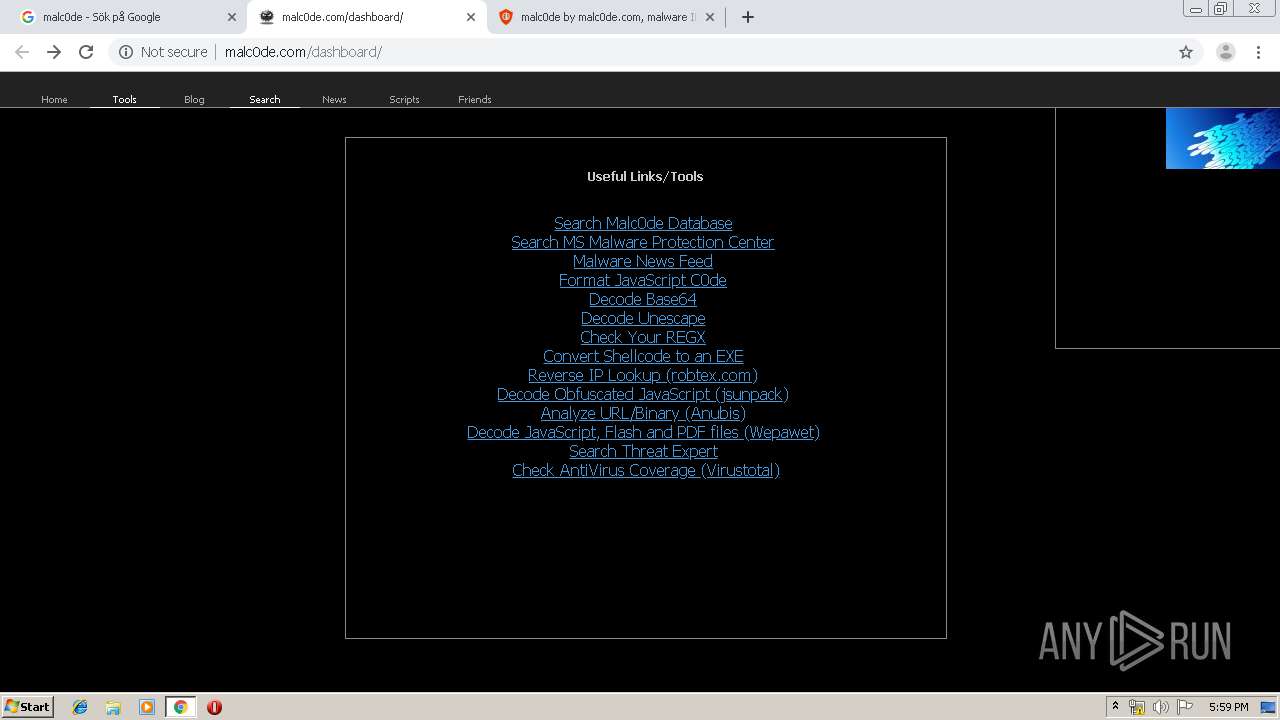Open the Tools navigation item
The height and width of the screenshot is (720, 1280).
pyautogui.click(x=124, y=99)
